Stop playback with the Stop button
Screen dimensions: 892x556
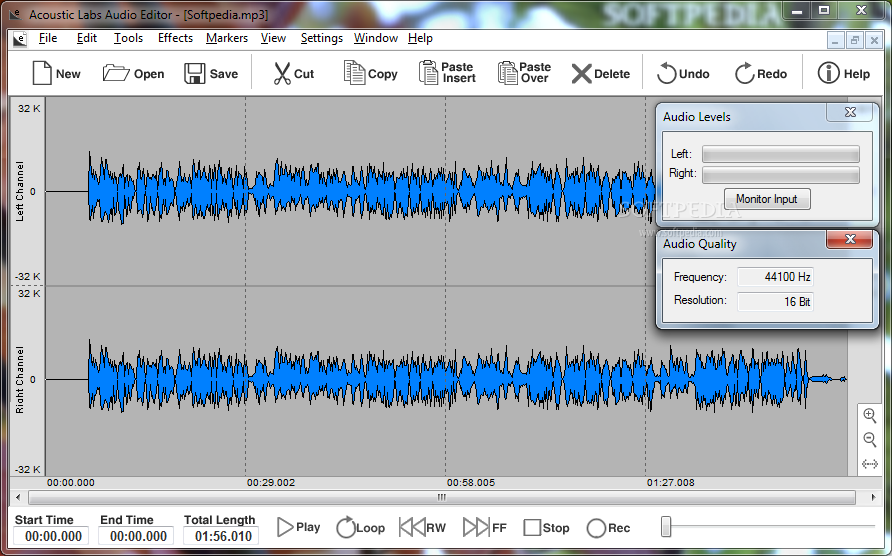pyautogui.click(x=546, y=528)
